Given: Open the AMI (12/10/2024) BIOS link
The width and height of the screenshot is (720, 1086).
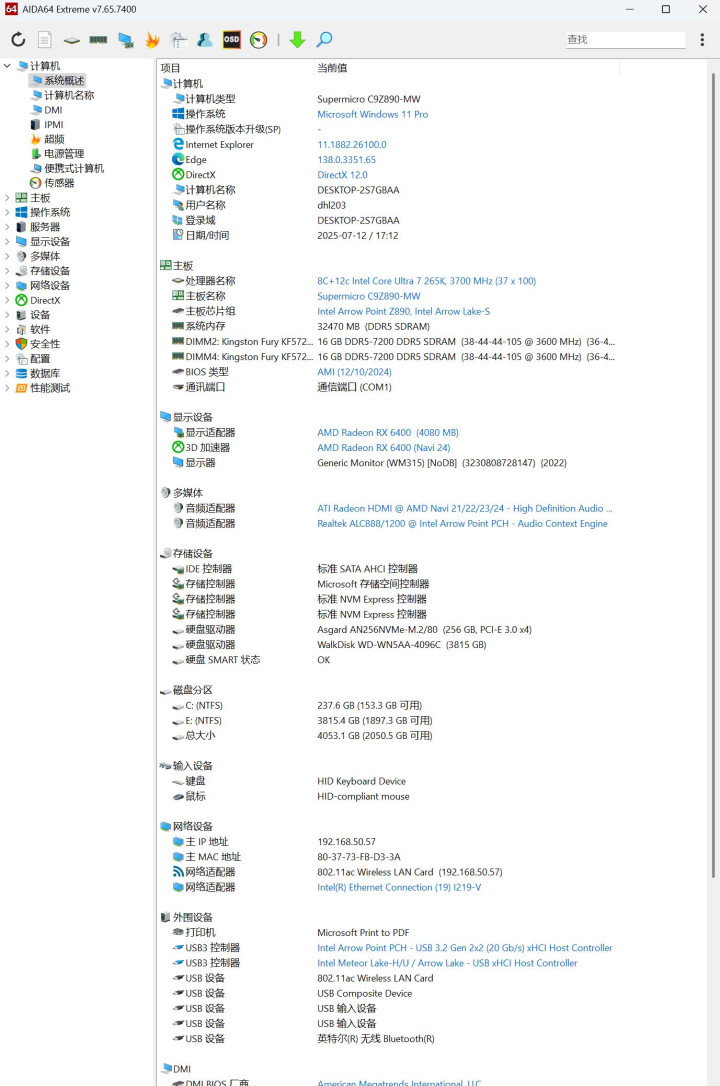Looking at the screenshot, I should tap(354, 372).
